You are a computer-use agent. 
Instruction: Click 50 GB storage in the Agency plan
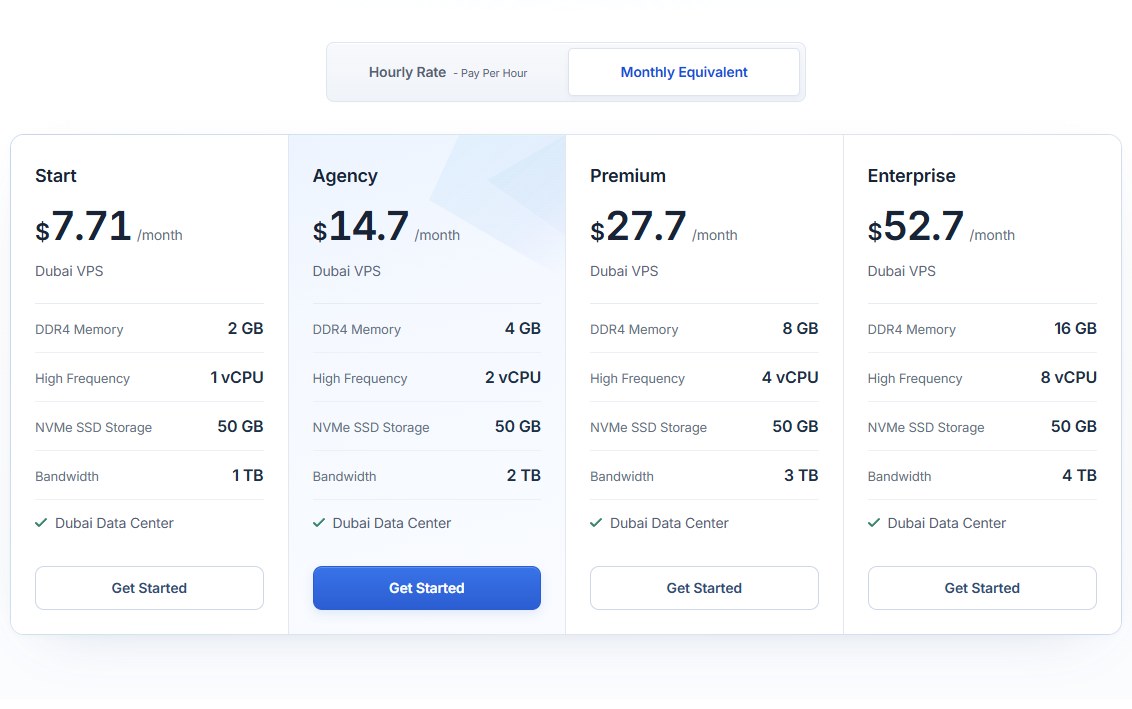pos(518,427)
